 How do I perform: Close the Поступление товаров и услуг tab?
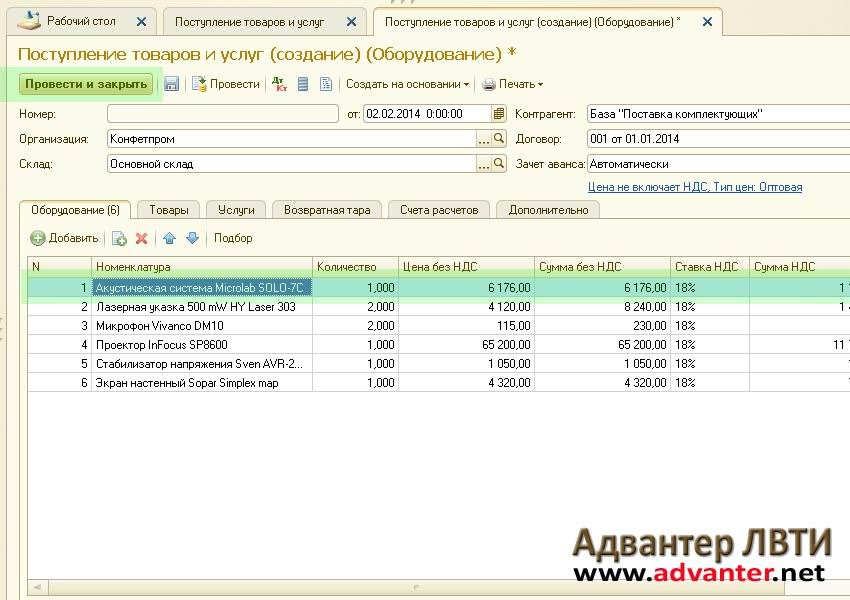[351, 22]
